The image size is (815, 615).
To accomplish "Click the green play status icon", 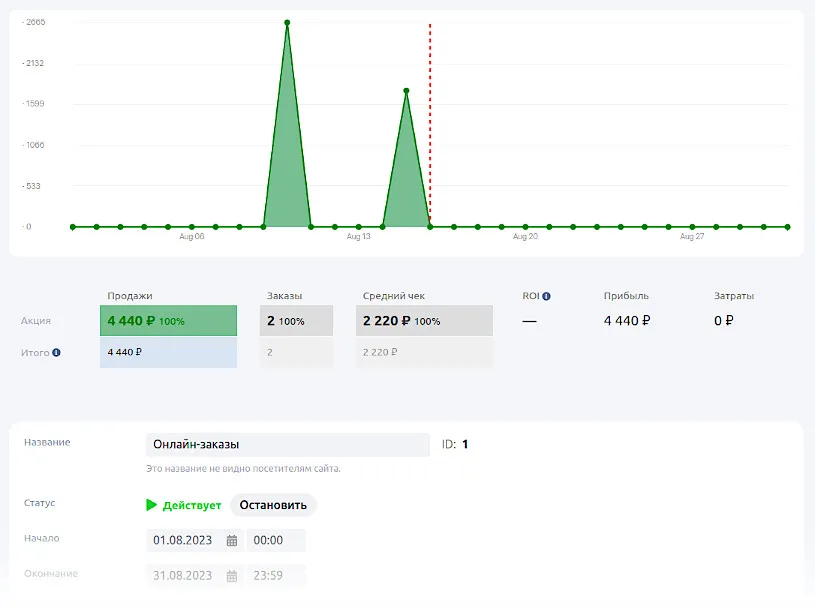I will click(x=152, y=505).
